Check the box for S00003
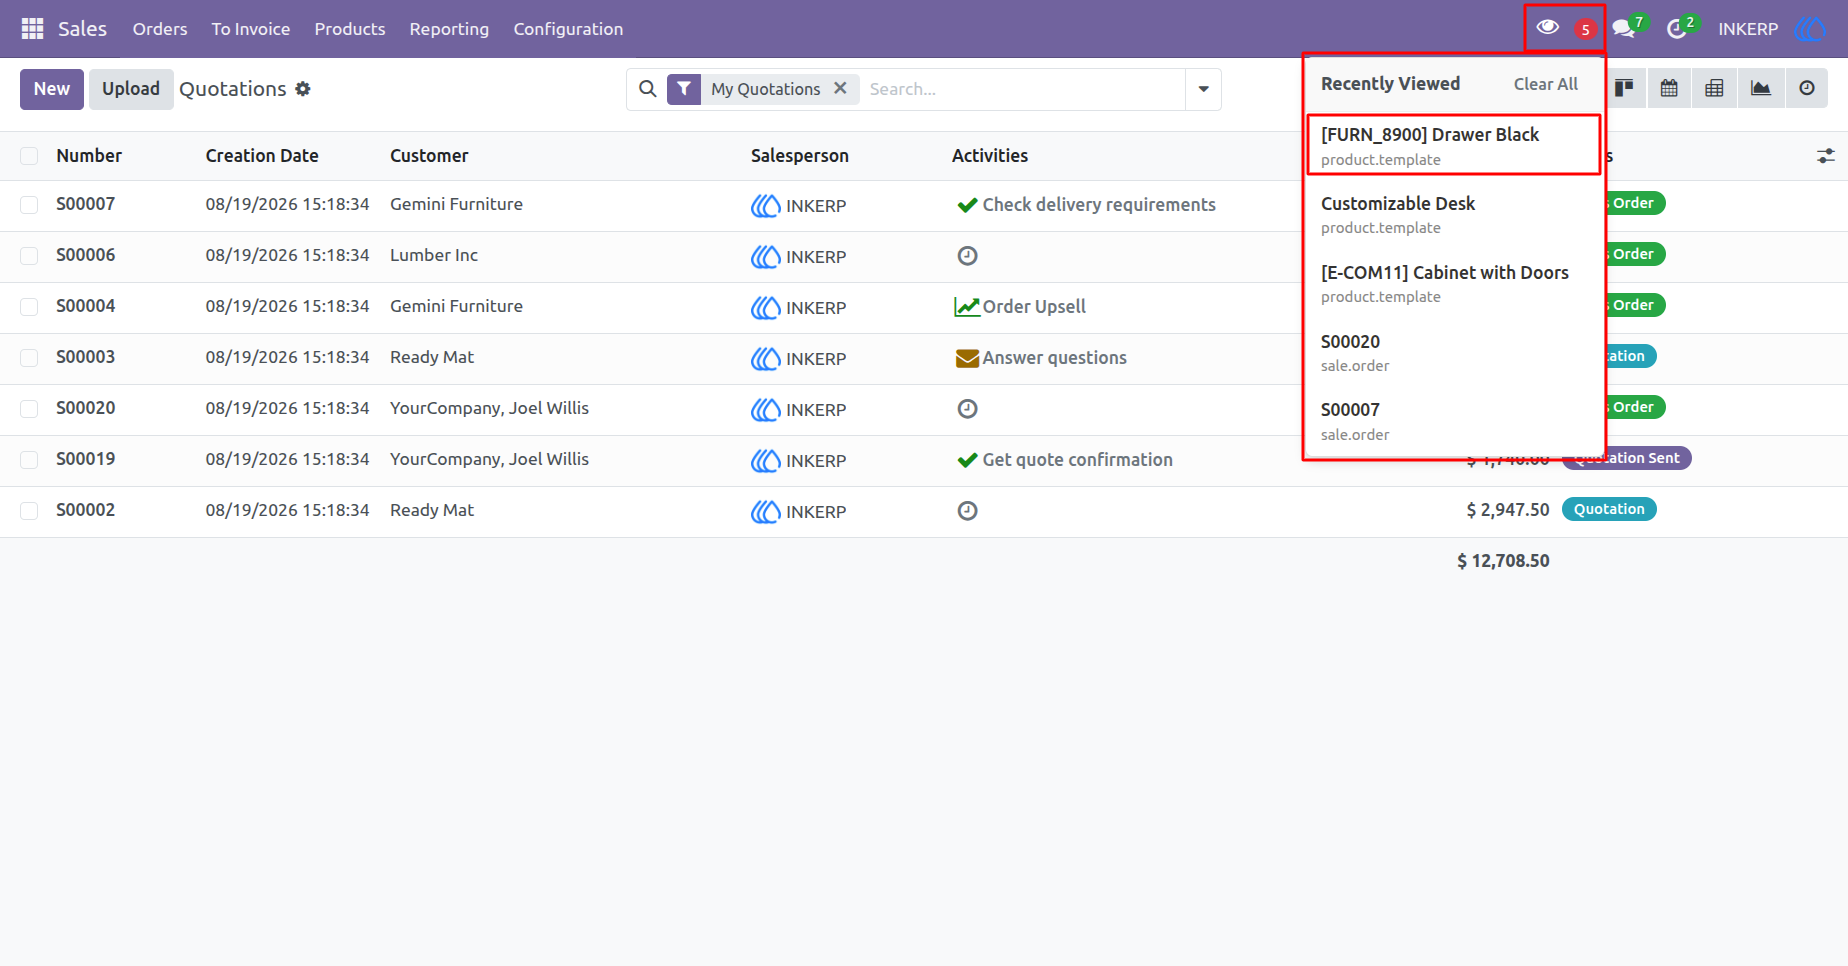 [29, 358]
